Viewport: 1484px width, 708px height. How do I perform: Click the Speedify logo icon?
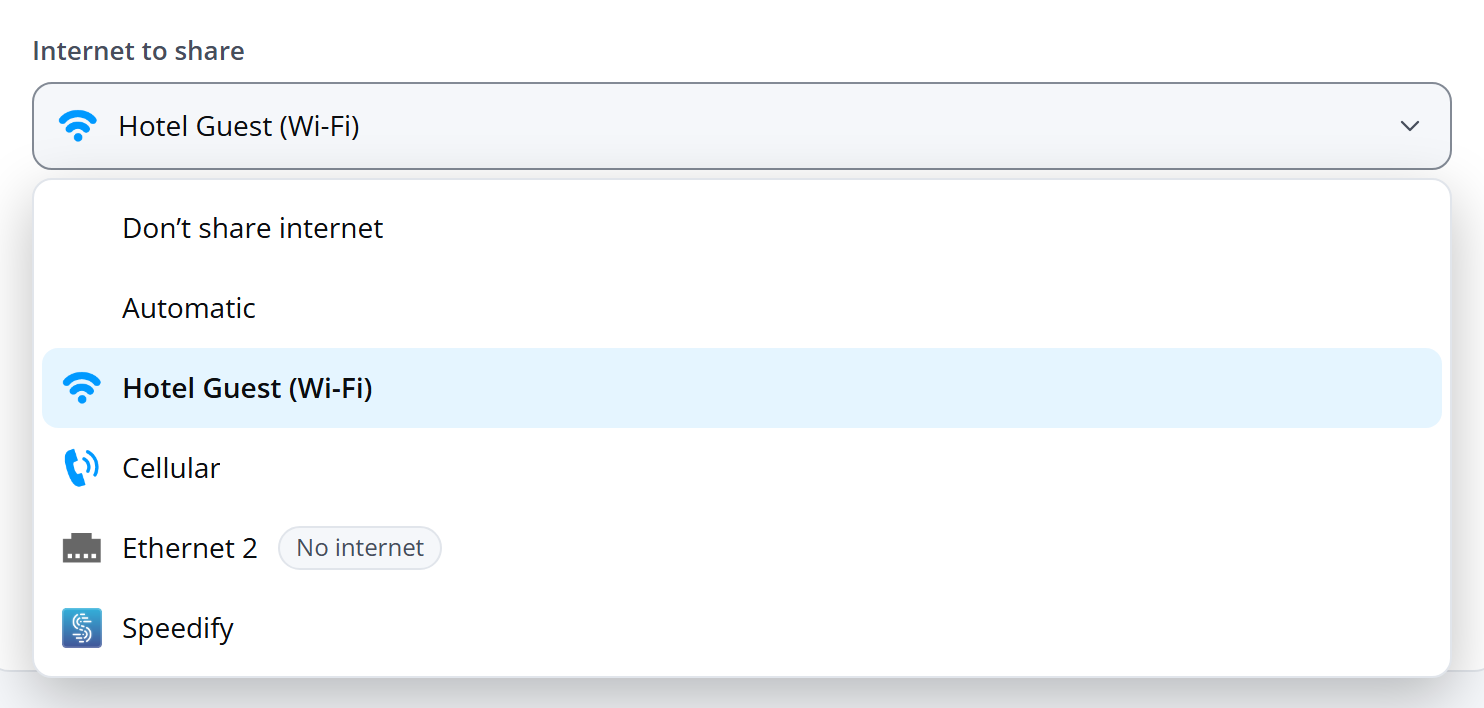pyautogui.click(x=82, y=628)
